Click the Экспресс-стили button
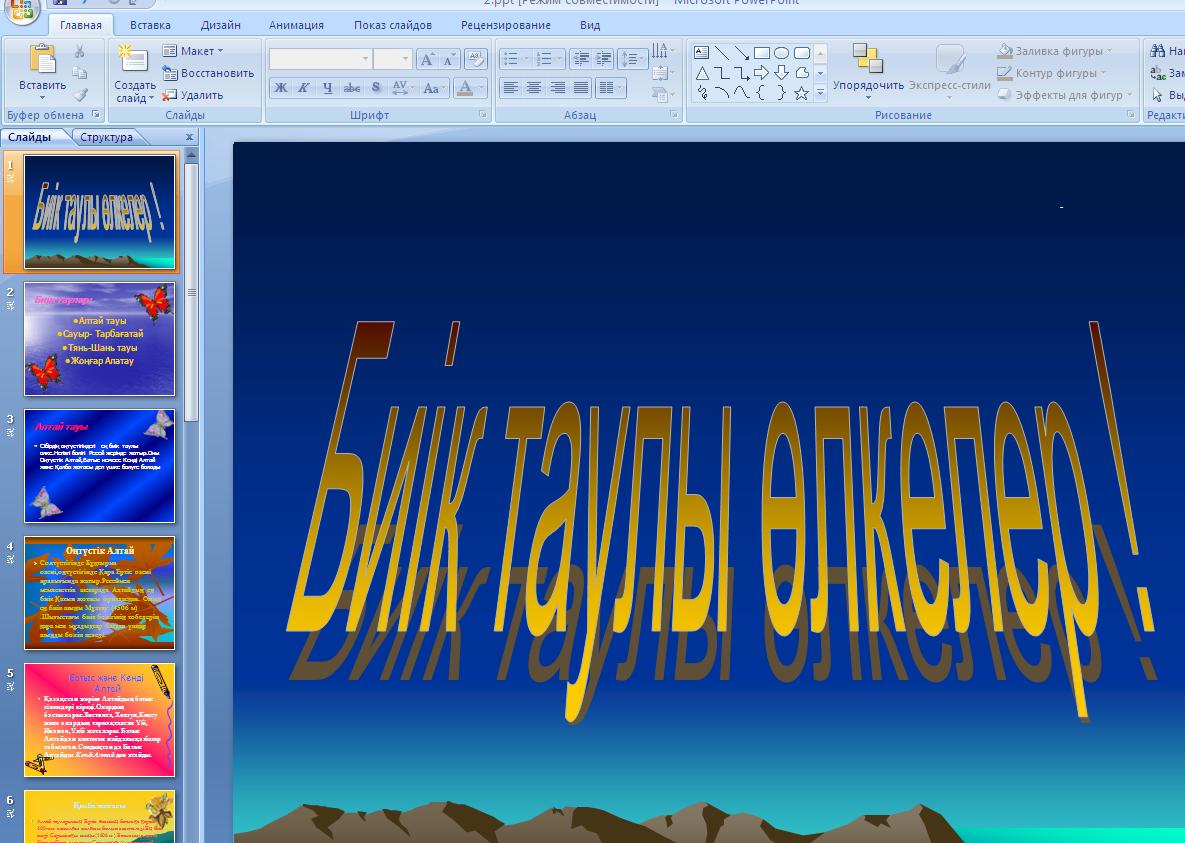The height and width of the screenshot is (843, 1185). pyautogui.click(x=949, y=70)
